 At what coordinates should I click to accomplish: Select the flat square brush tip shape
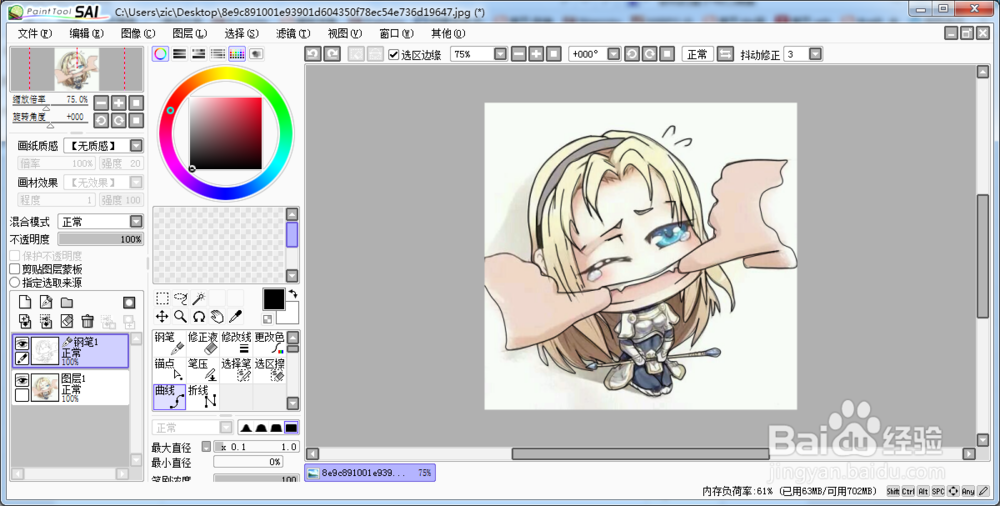(x=291, y=428)
